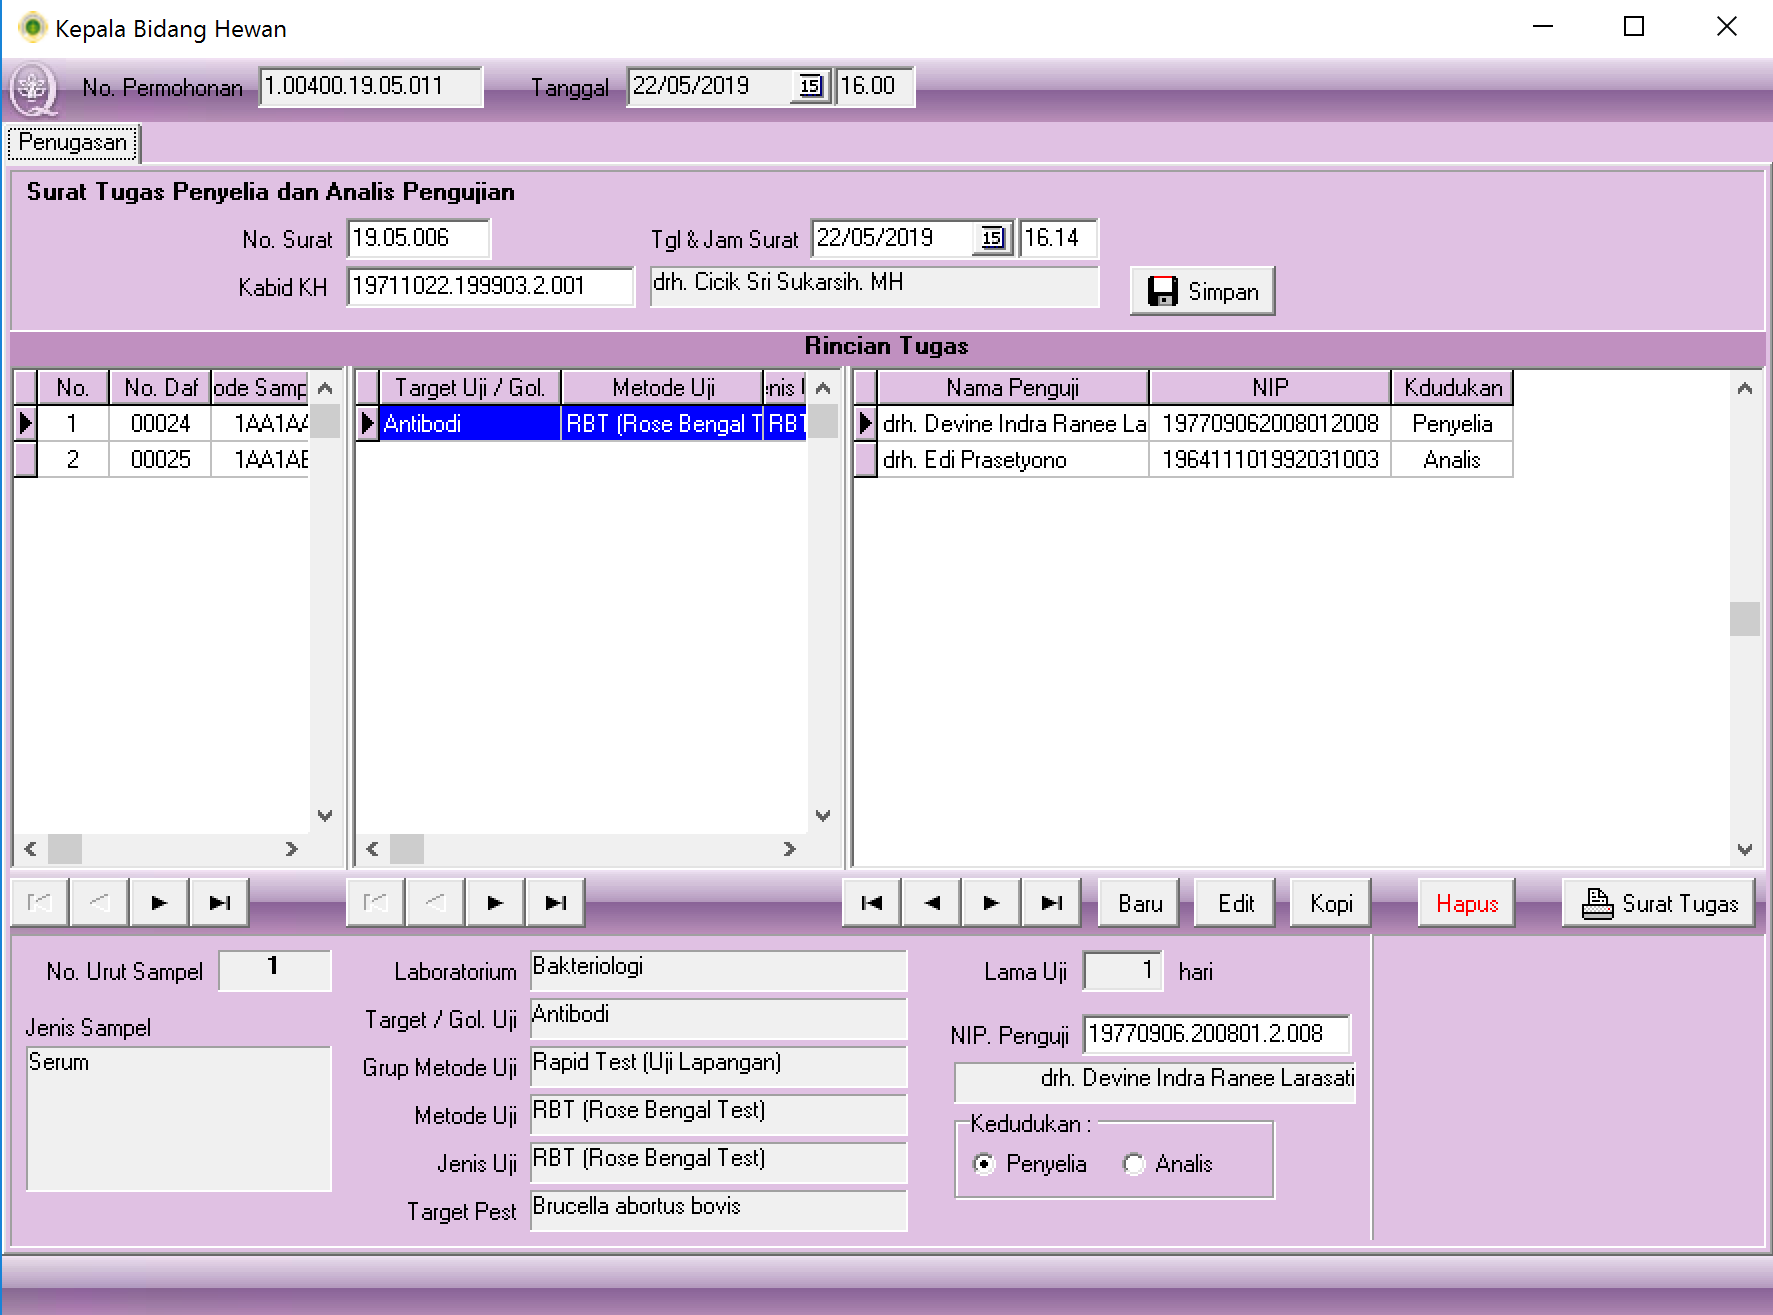
Task: Jump to last record in tester navigator
Action: click(1051, 903)
